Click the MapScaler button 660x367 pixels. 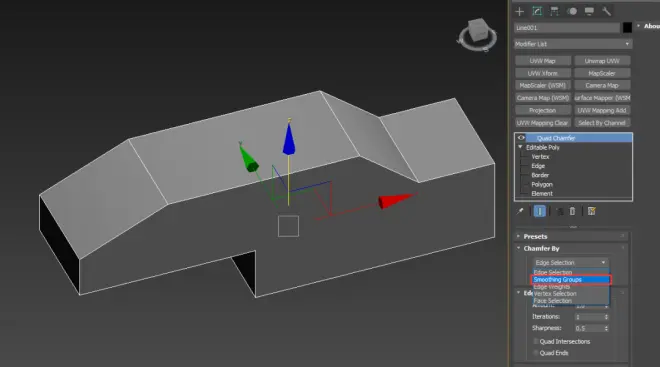click(x=602, y=73)
